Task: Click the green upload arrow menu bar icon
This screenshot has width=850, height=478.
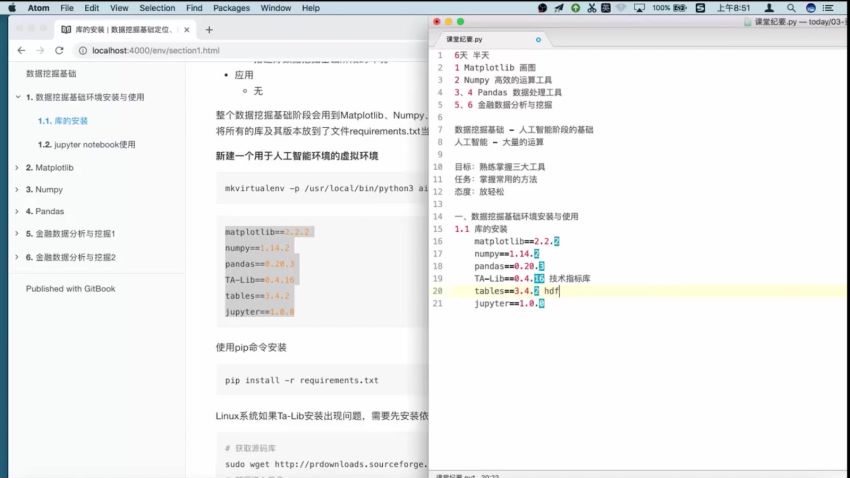Action: coord(575,8)
